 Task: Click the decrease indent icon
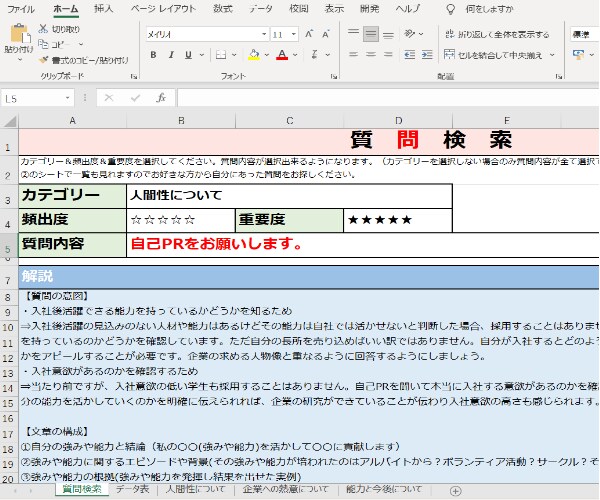[409, 55]
